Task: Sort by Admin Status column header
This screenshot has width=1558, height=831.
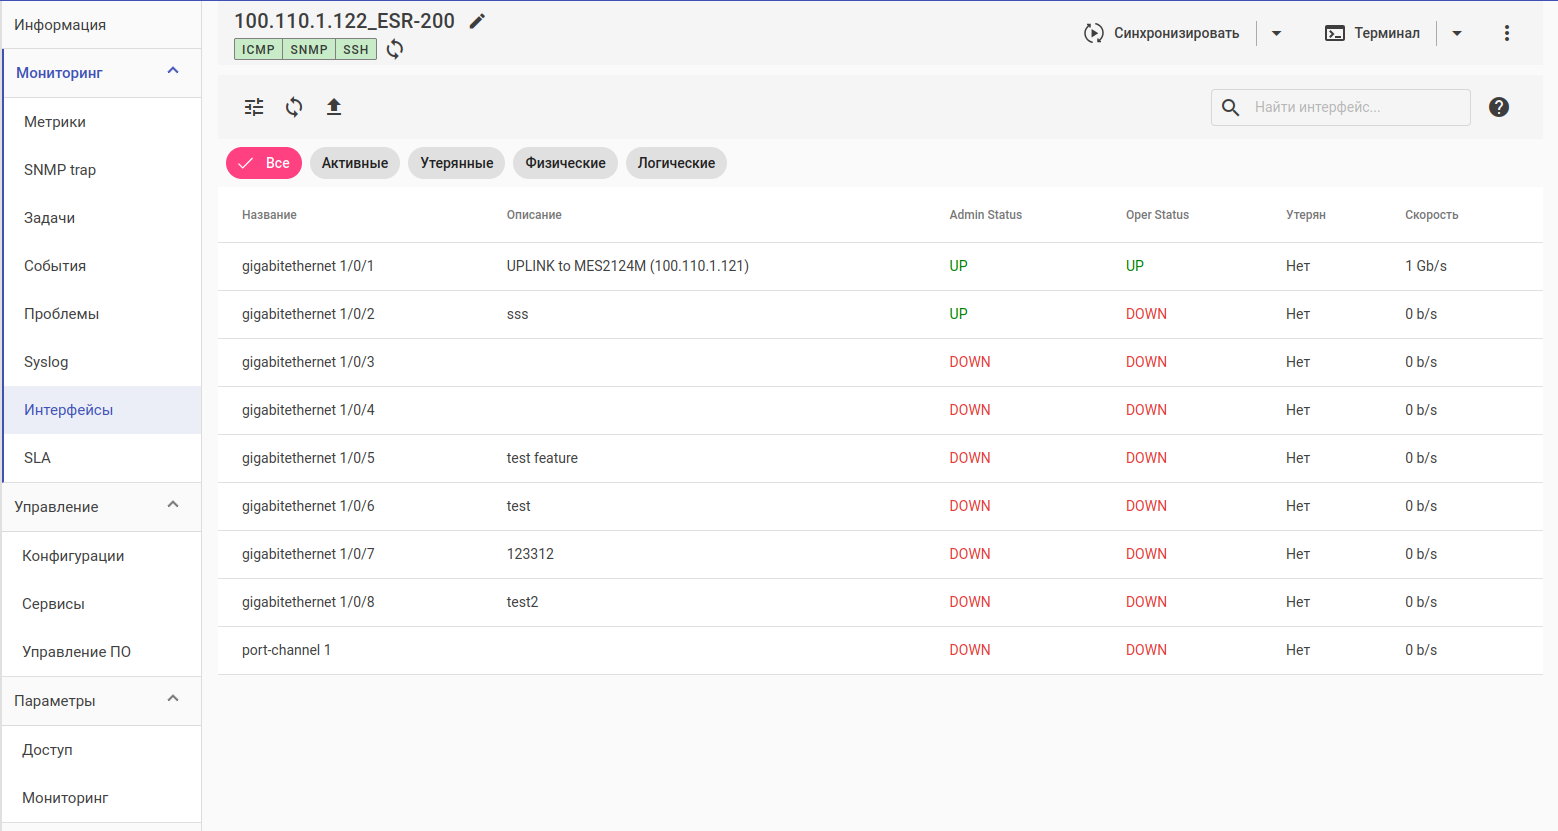Action: coord(986,215)
